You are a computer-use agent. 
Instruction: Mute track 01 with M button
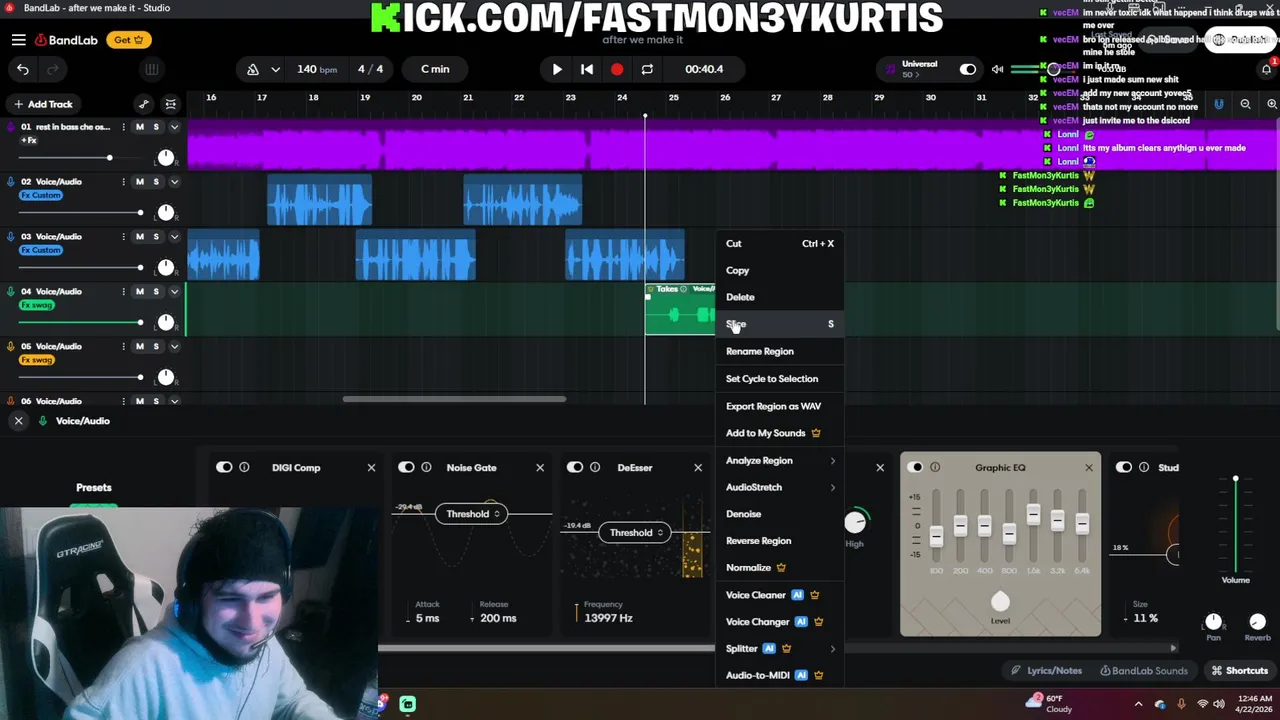[x=140, y=127]
